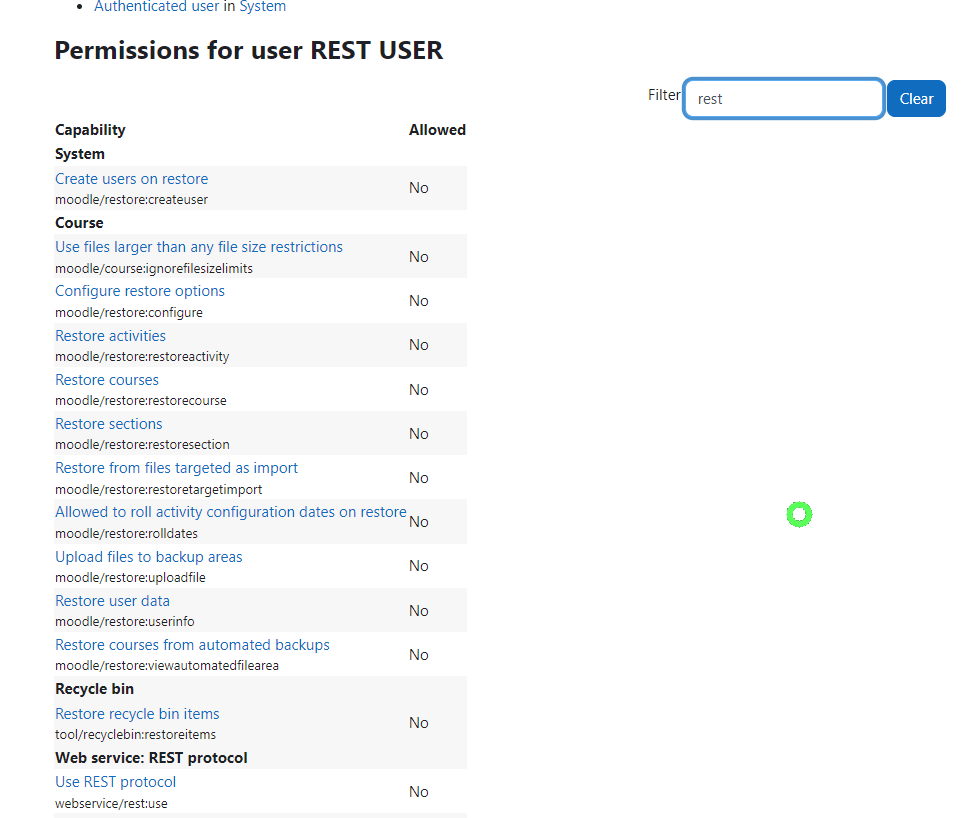Open 'Restore user data' capability link
Screen dimensions: 961x818
pyautogui.click(x=112, y=601)
